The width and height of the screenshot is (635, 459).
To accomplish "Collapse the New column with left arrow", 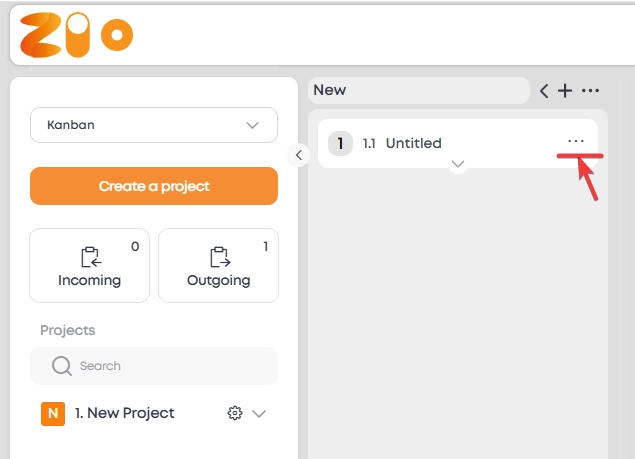I will (x=544, y=91).
